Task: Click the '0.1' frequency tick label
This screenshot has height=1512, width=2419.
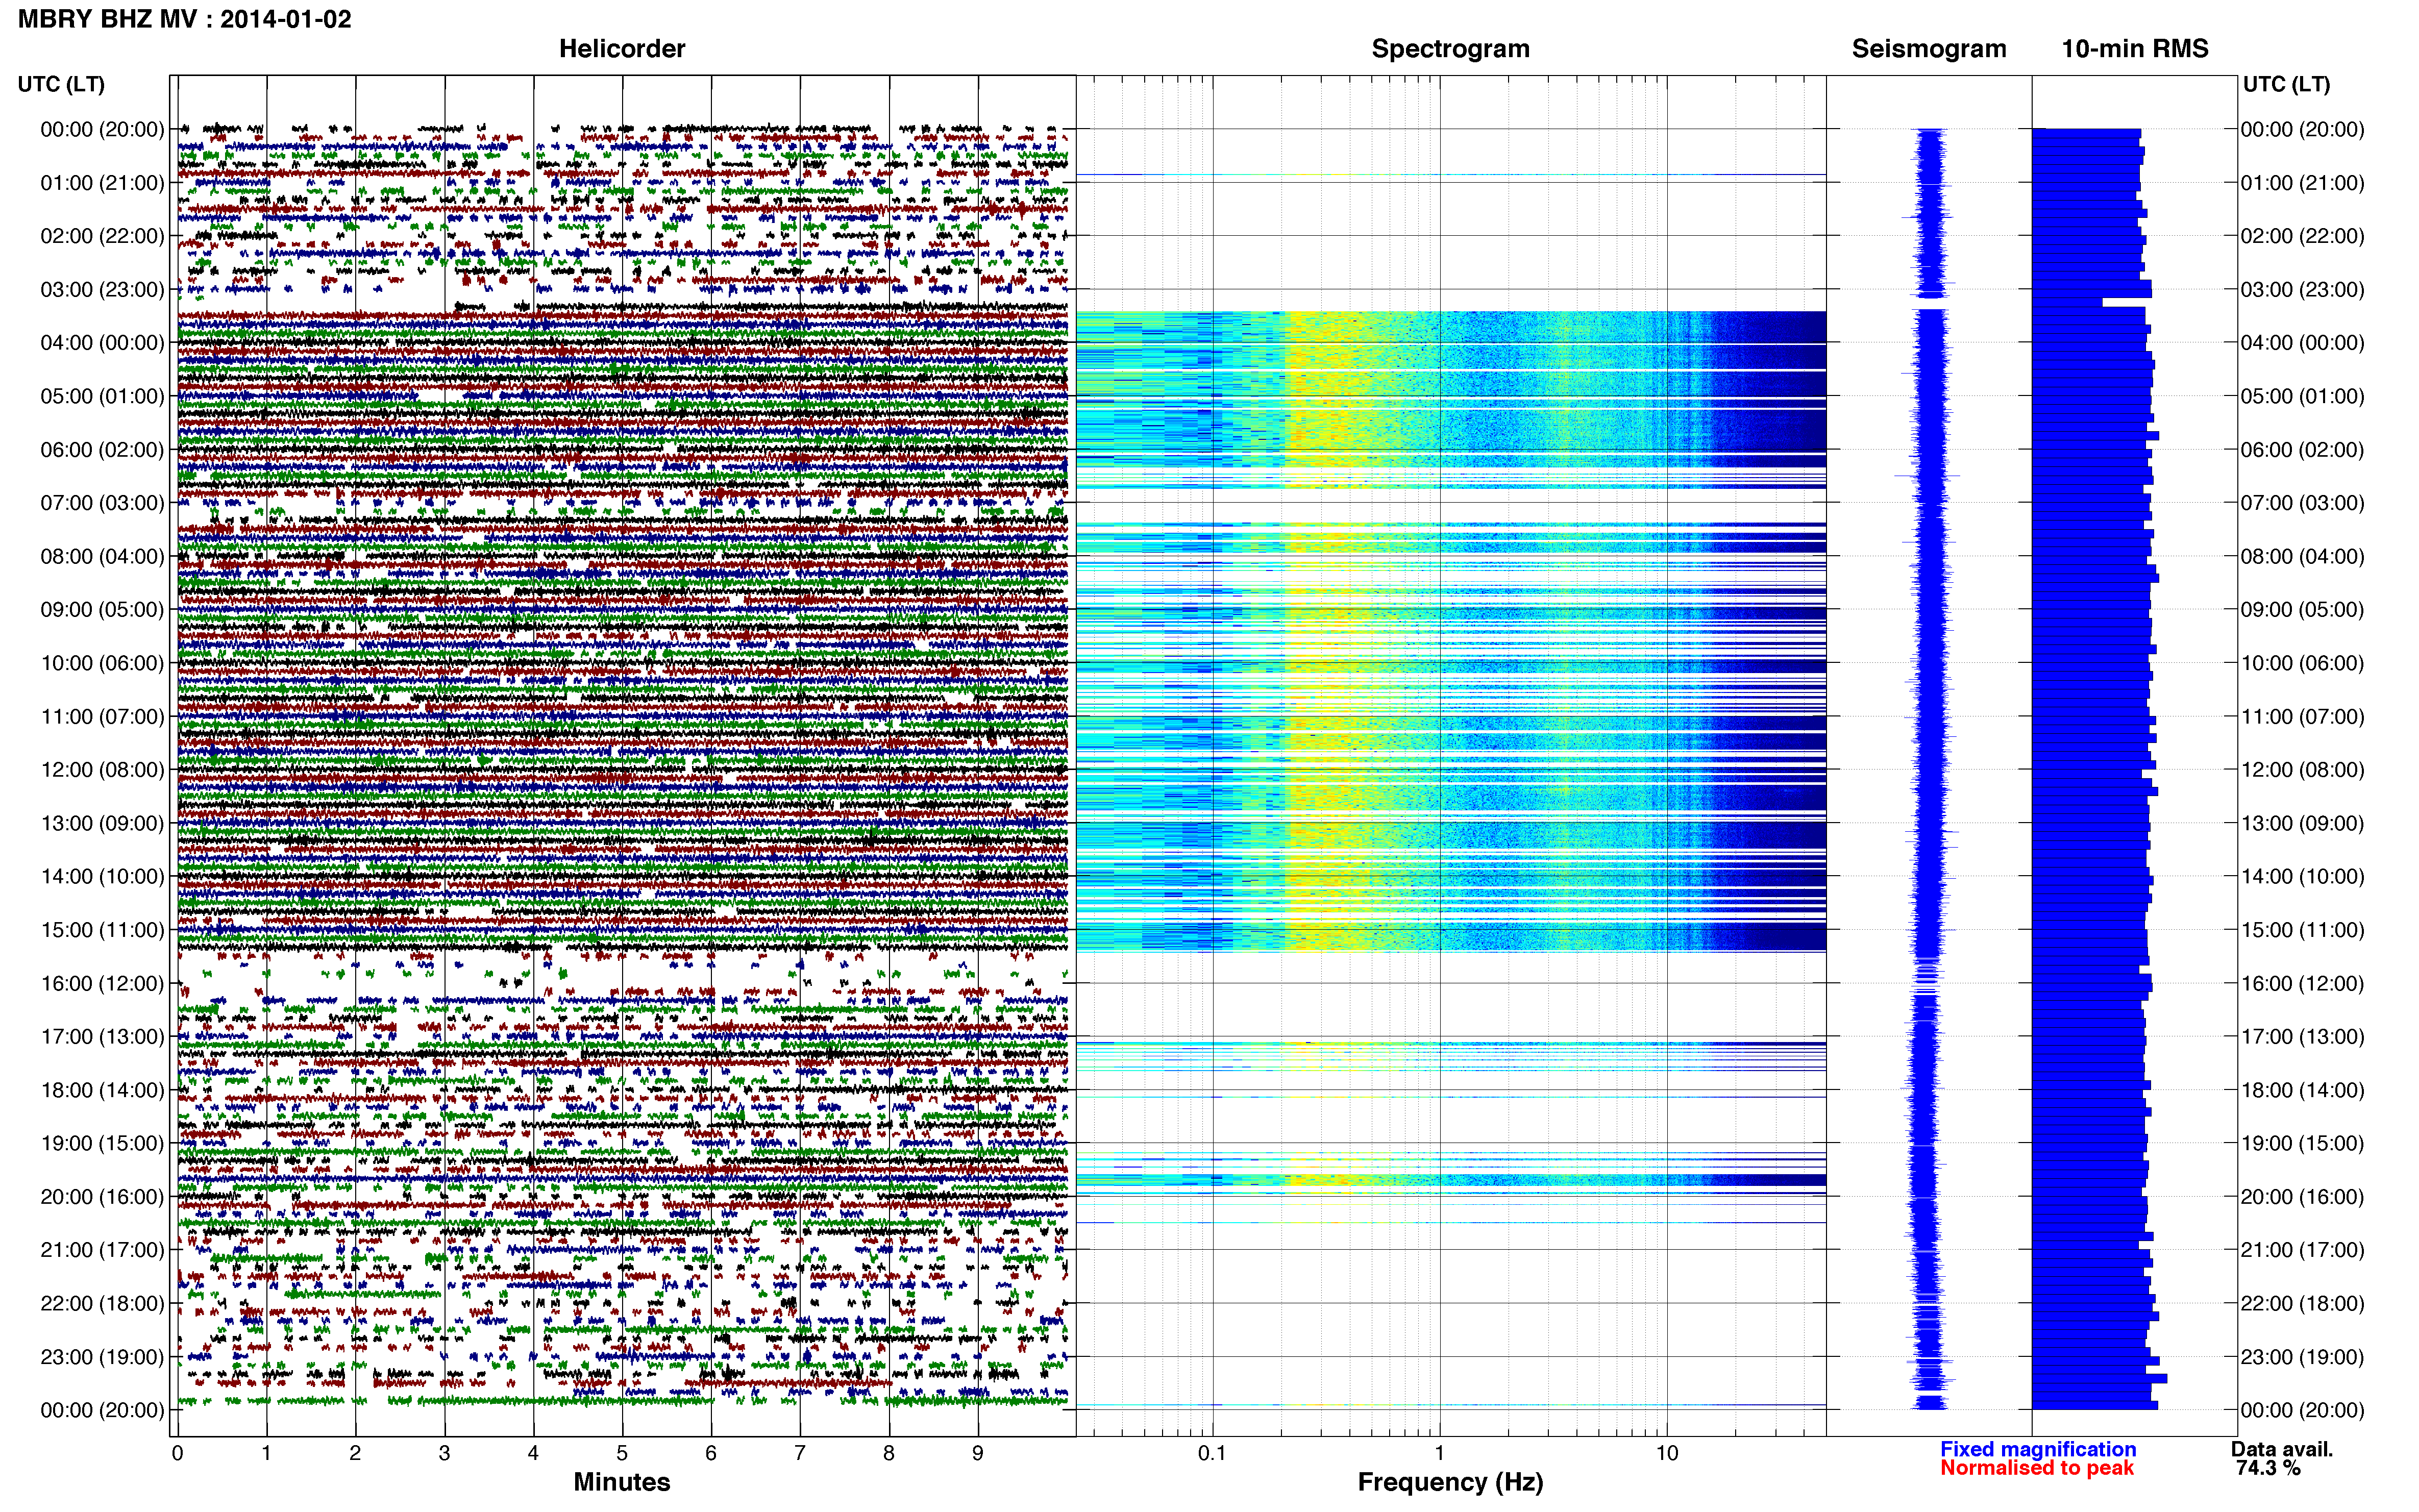Action: (x=1212, y=1453)
